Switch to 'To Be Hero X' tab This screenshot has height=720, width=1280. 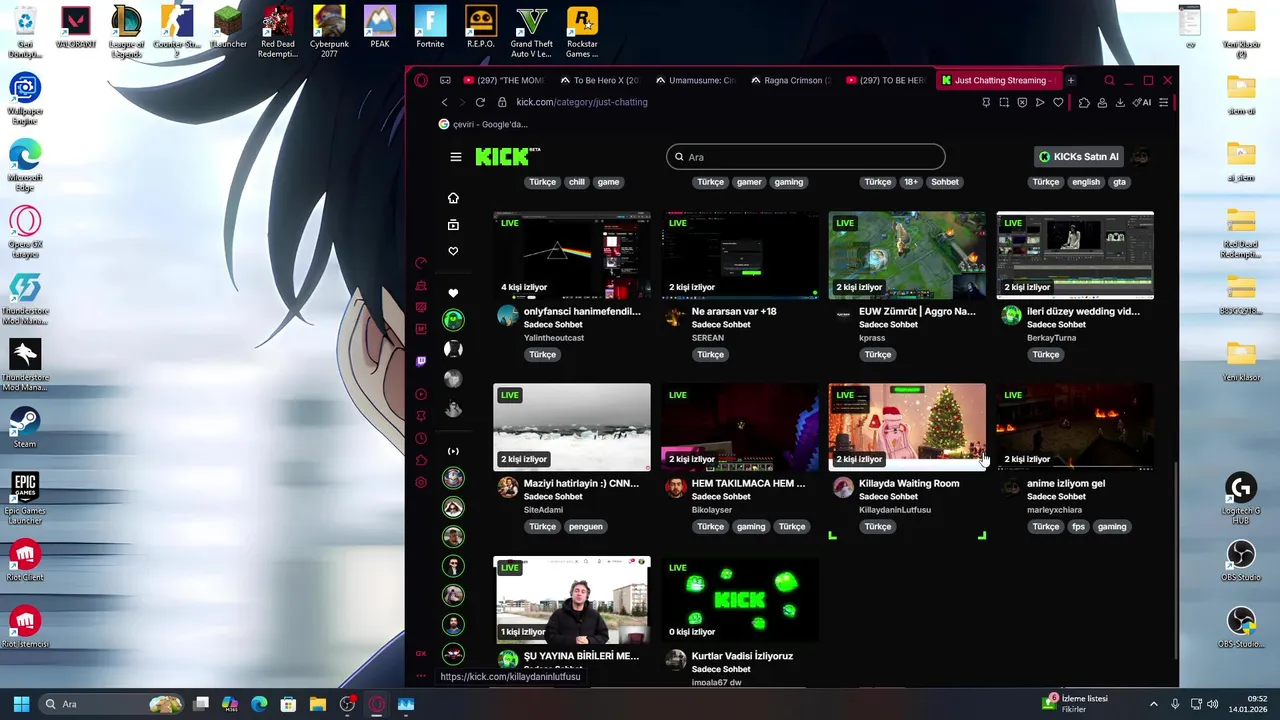(600, 80)
